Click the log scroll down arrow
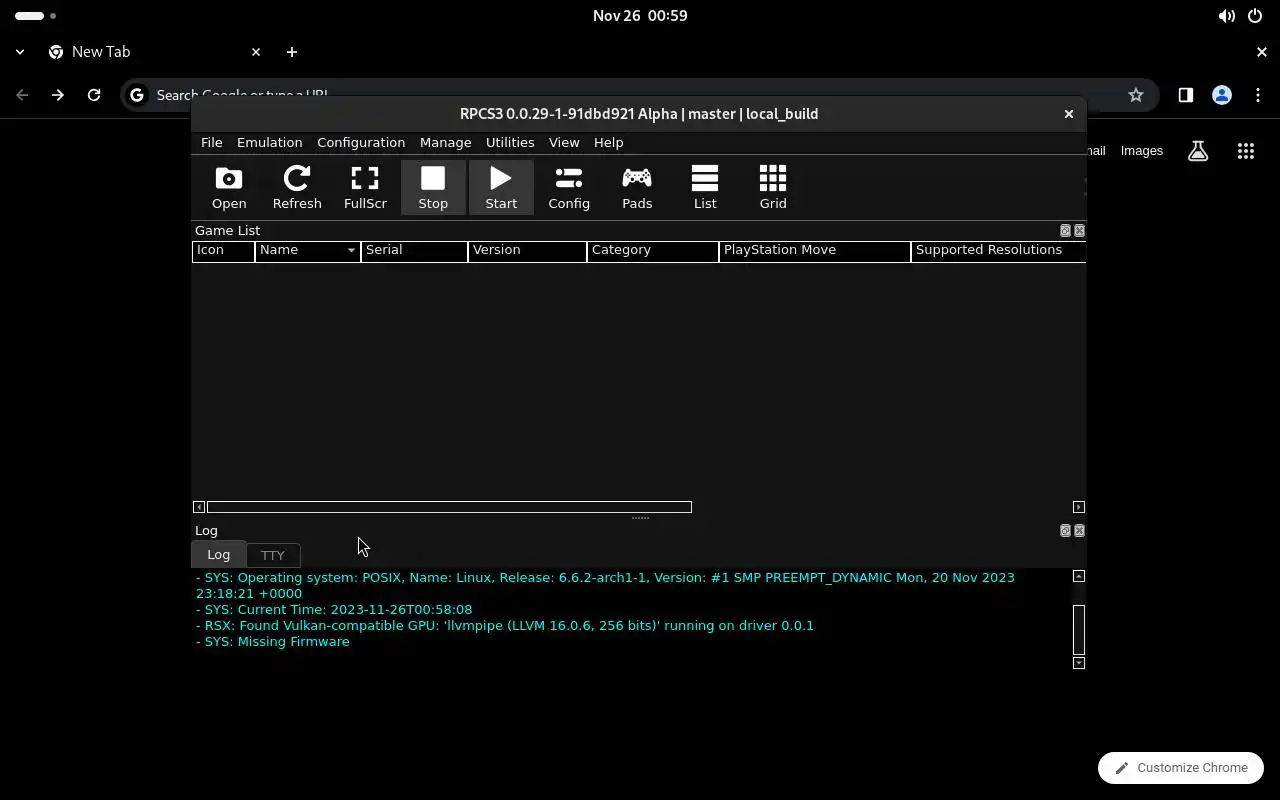The image size is (1280, 800). pyautogui.click(x=1079, y=663)
